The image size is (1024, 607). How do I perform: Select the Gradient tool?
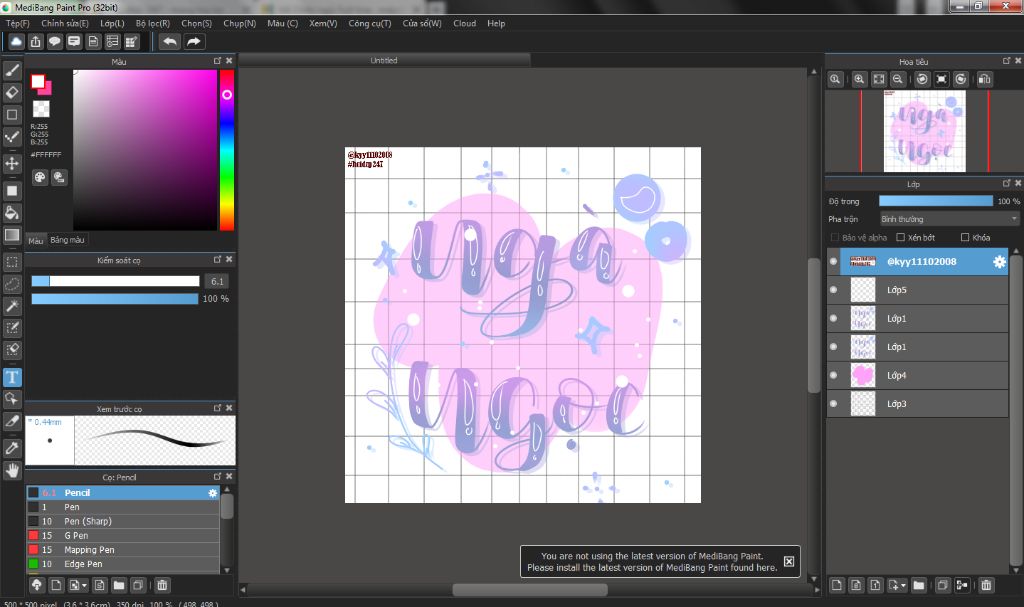(x=12, y=235)
